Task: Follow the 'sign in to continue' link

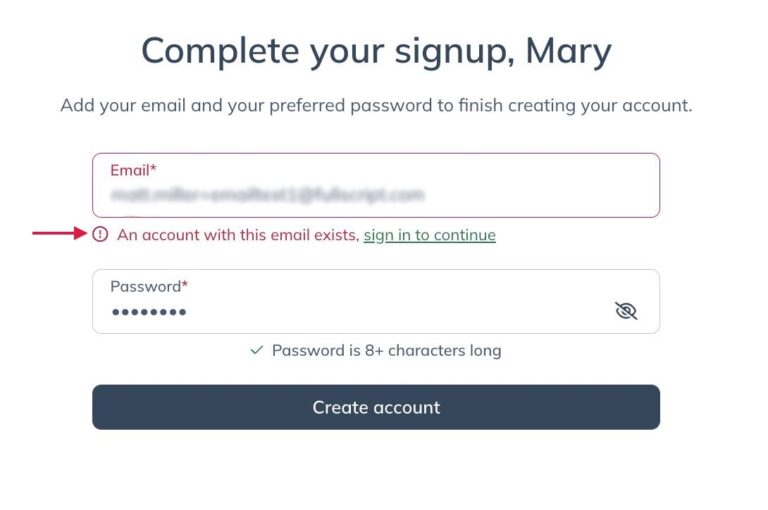Action: tap(429, 235)
